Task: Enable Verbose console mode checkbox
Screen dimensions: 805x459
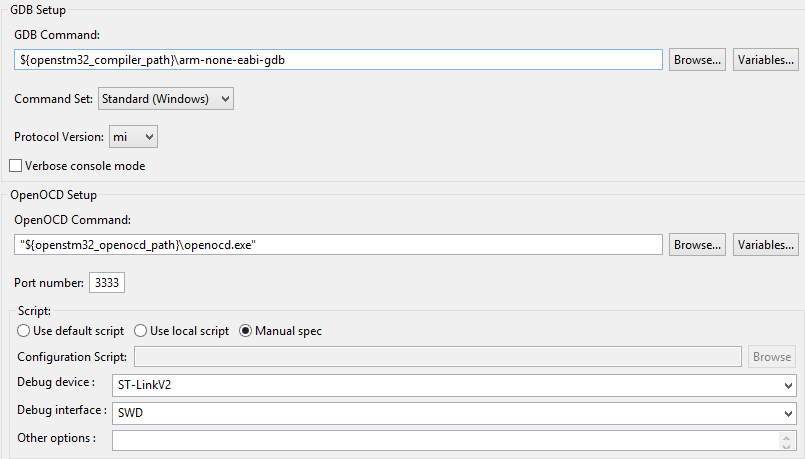Action: click(x=16, y=166)
